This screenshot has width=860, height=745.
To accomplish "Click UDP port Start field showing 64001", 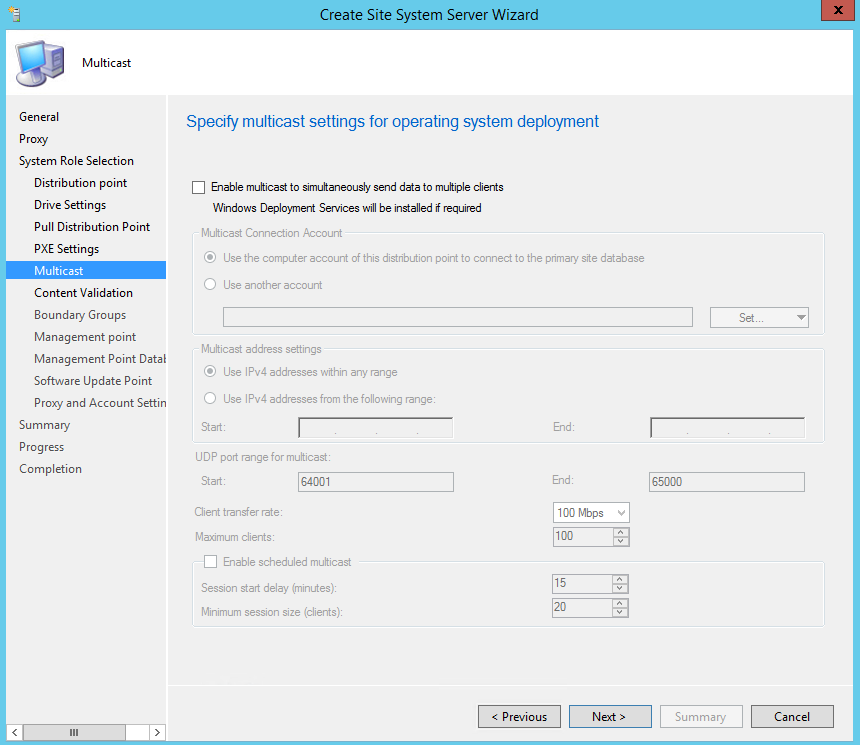I will (376, 482).
